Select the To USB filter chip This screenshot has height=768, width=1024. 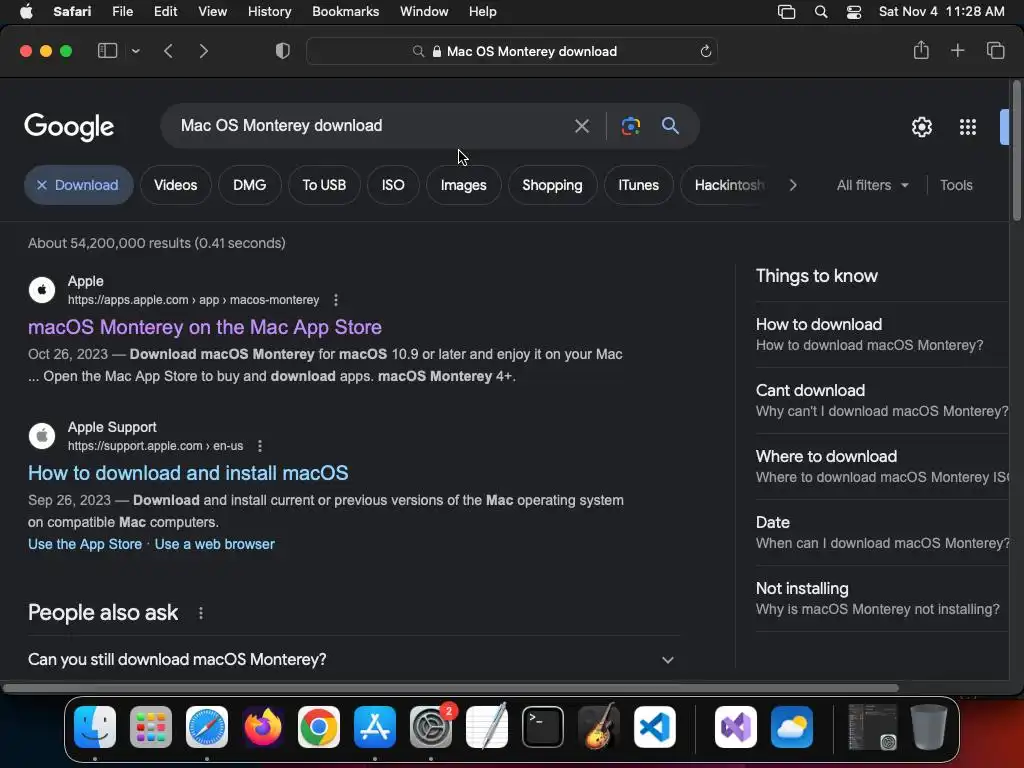324,185
